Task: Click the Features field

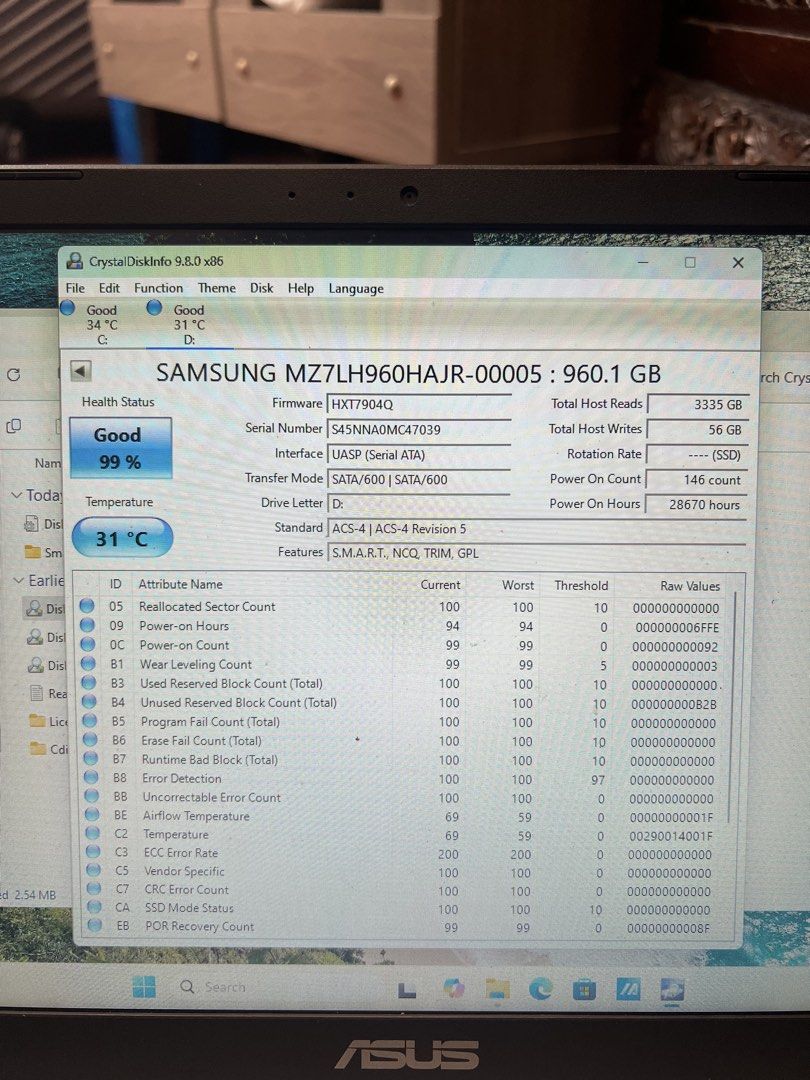Action: (537, 553)
